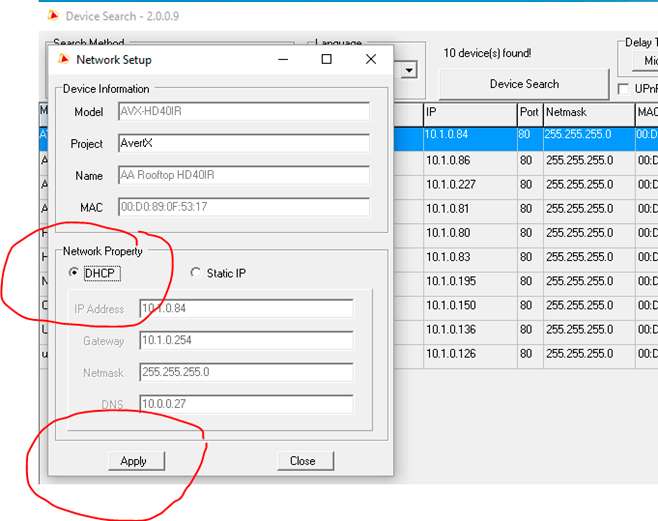Toggle the UPnP checkbox
Screen dimensions: 658x521
click(623, 89)
